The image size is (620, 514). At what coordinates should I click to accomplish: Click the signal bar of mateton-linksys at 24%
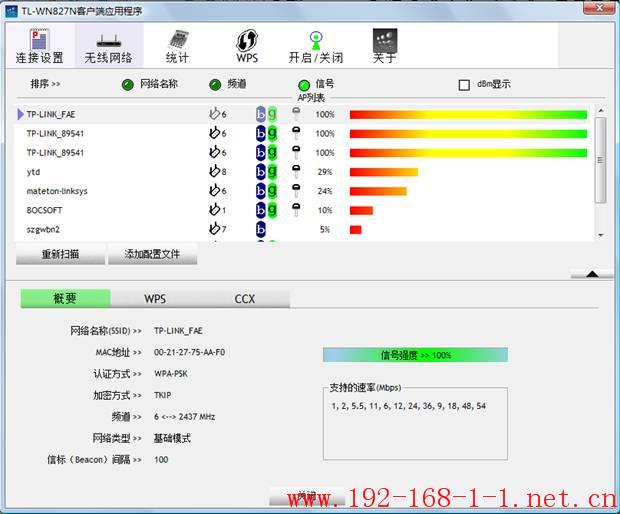pyautogui.click(x=378, y=191)
